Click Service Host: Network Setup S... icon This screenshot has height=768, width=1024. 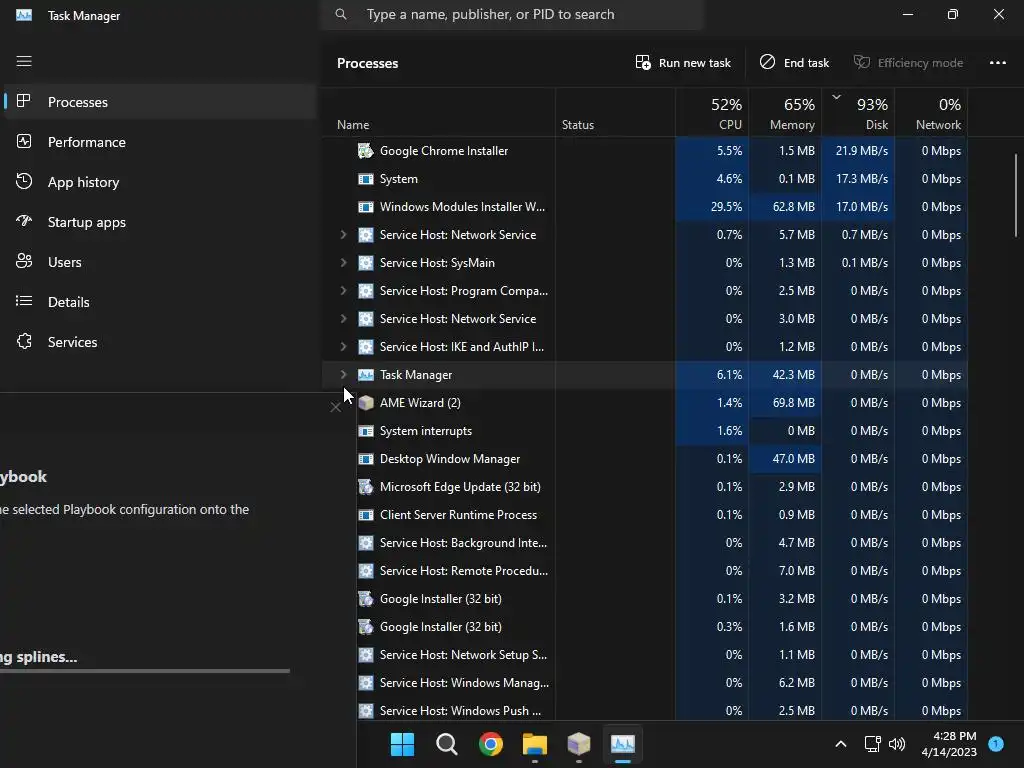point(366,655)
